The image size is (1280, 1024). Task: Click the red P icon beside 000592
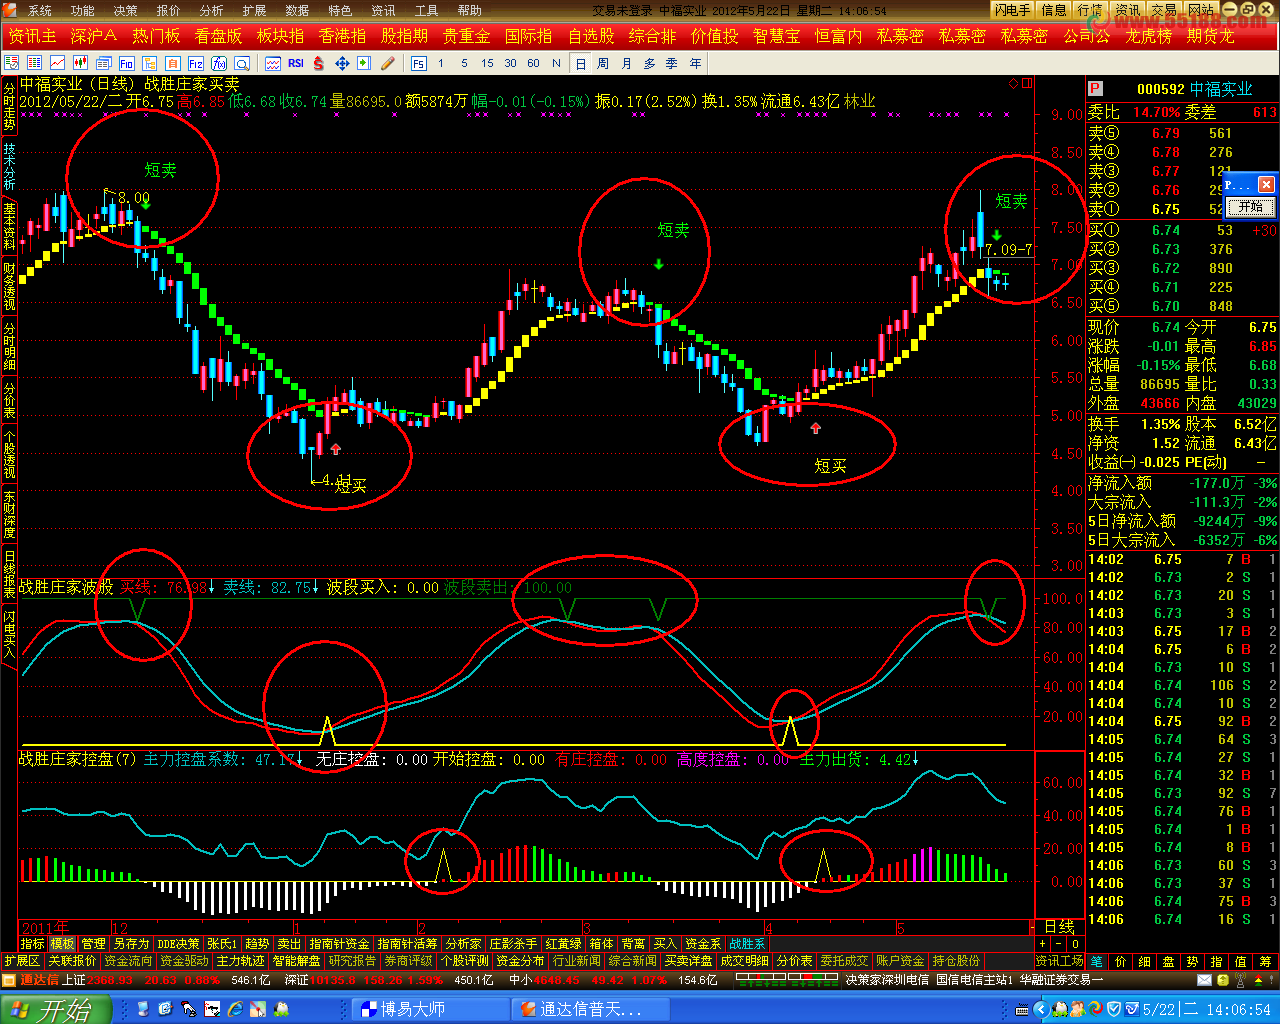pyautogui.click(x=1096, y=89)
